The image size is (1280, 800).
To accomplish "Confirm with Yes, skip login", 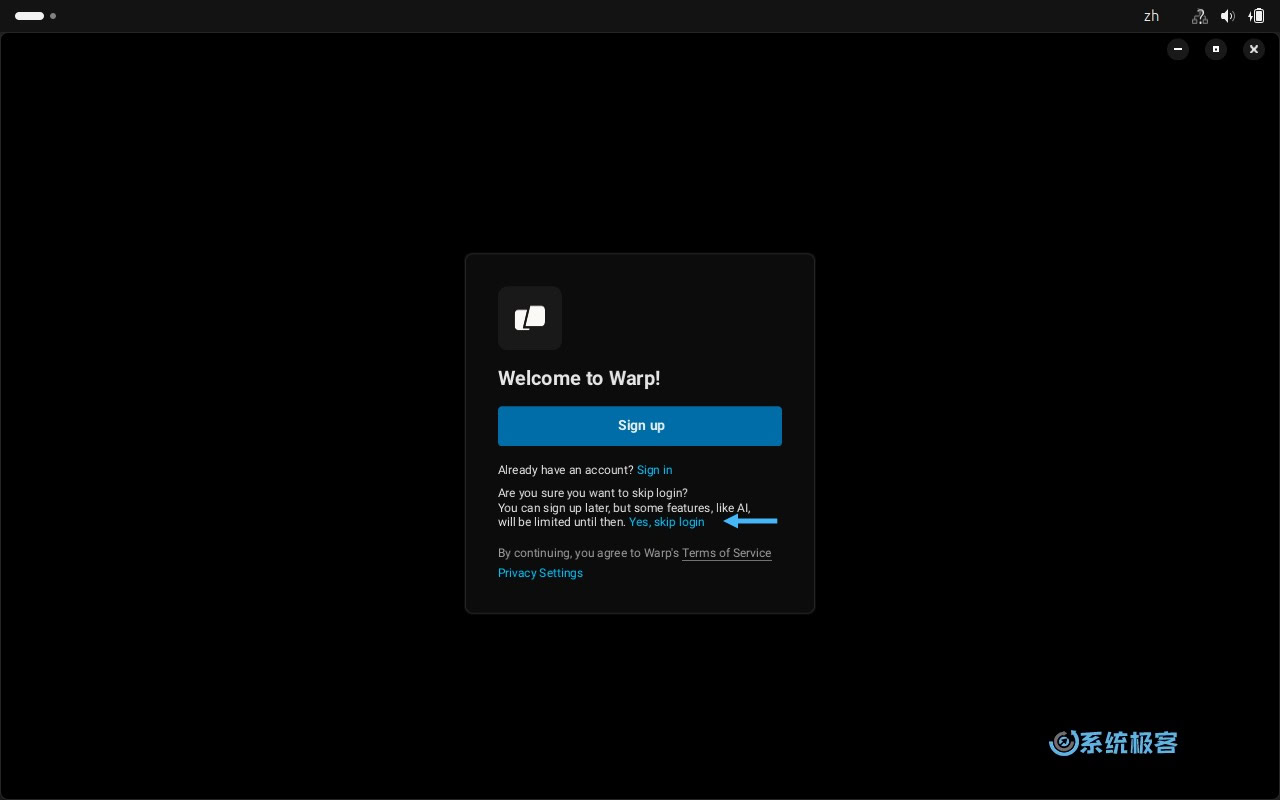I will [666, 522].
